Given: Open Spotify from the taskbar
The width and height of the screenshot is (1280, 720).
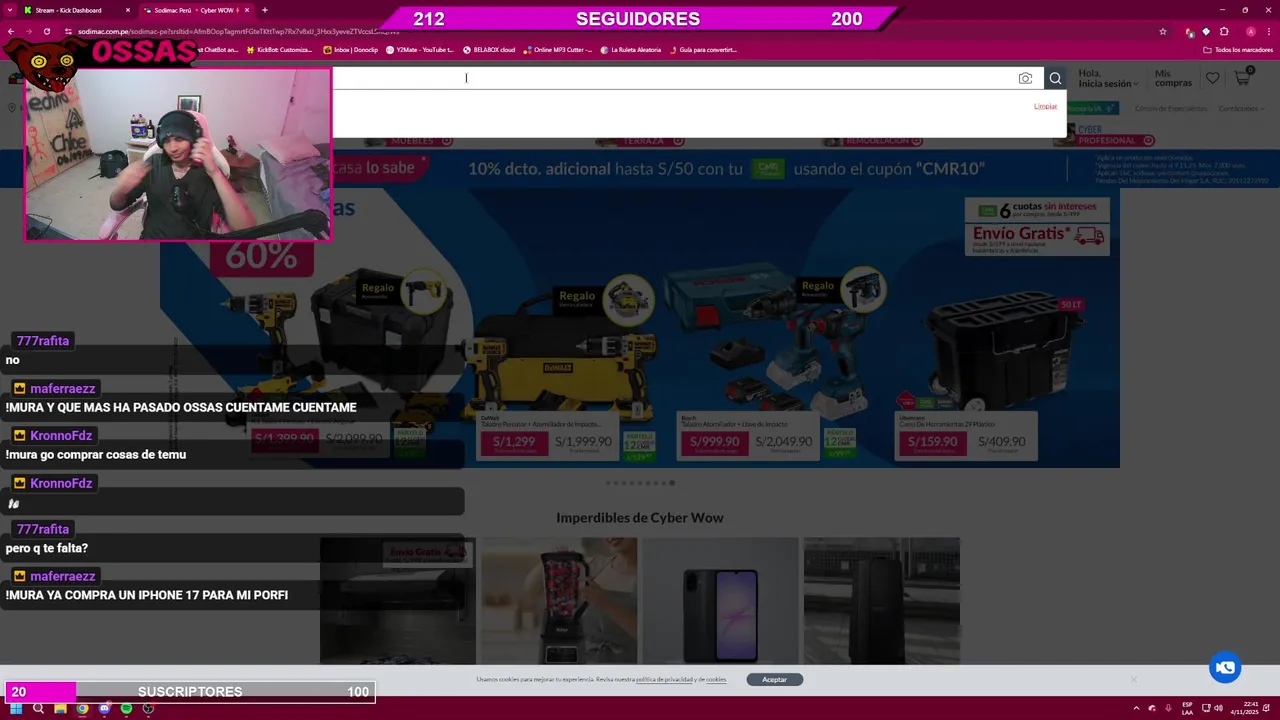Looking at the screenshot, I should point(126,708).
